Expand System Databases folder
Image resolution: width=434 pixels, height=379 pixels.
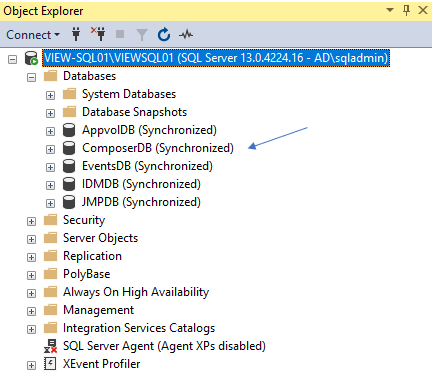tap(50, 96)
